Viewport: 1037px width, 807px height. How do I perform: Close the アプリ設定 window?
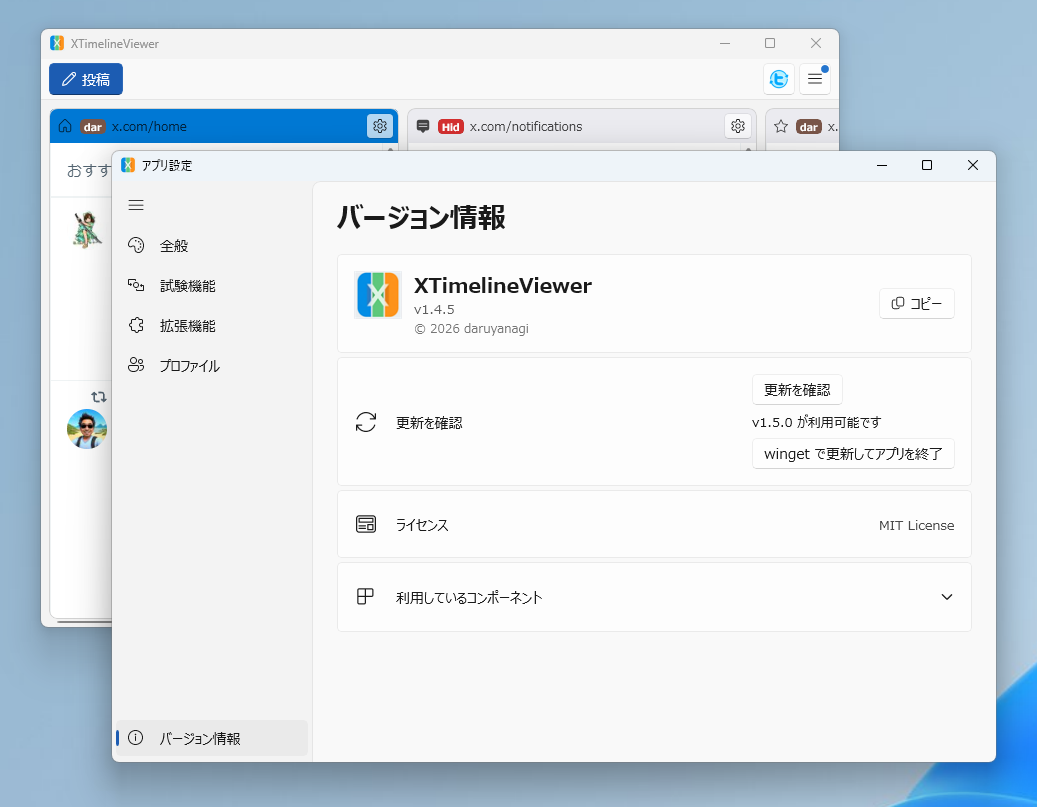tap(972, 165)
